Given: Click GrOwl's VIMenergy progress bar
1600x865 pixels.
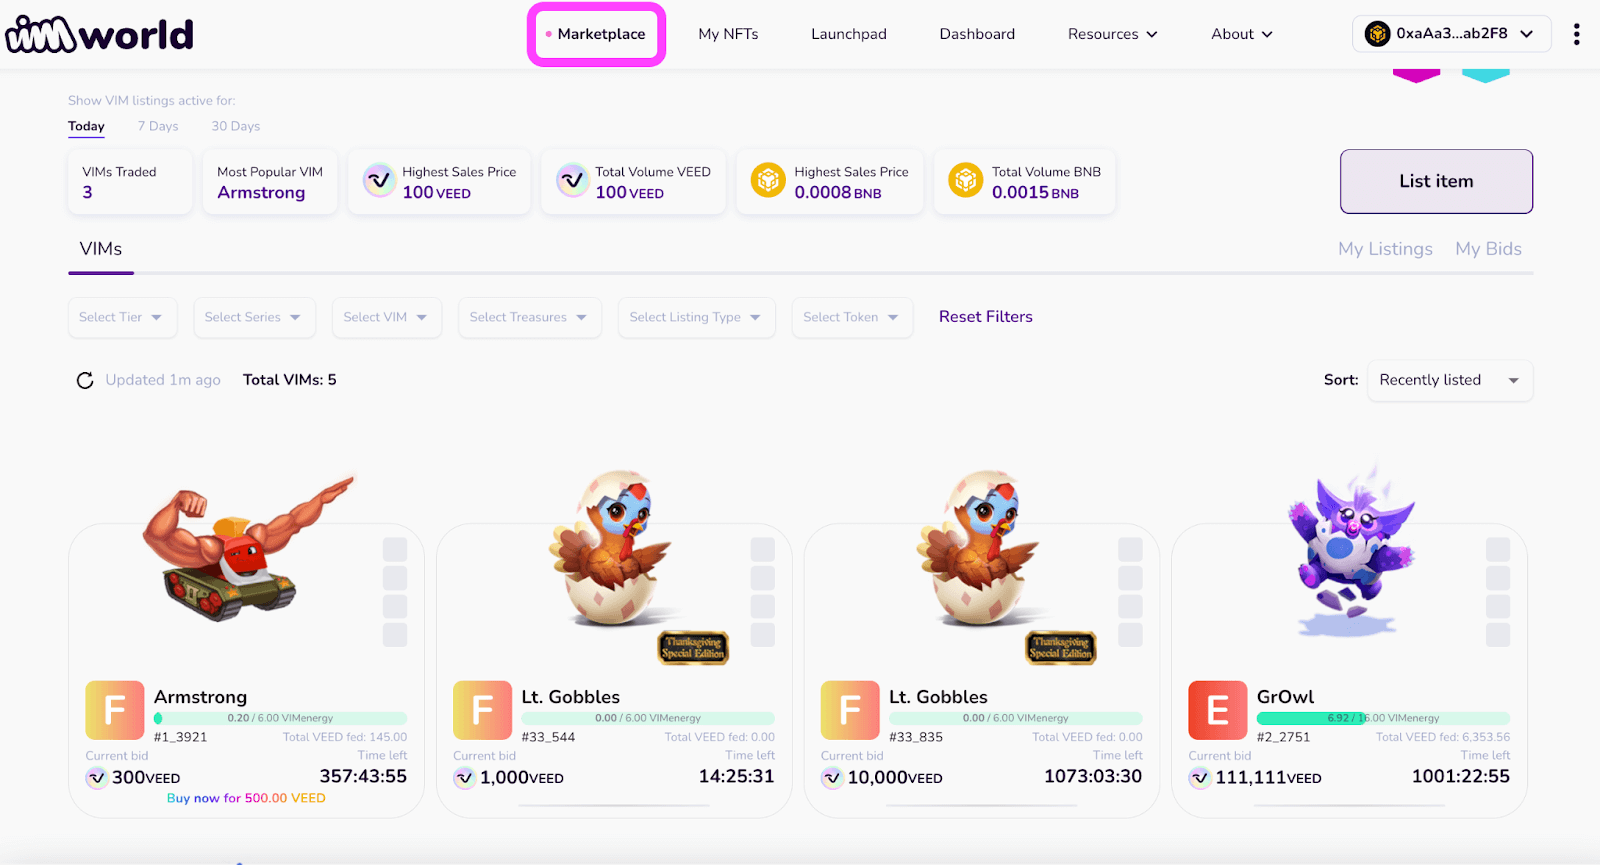Looking at the screenshot, I should point(1384,717).
